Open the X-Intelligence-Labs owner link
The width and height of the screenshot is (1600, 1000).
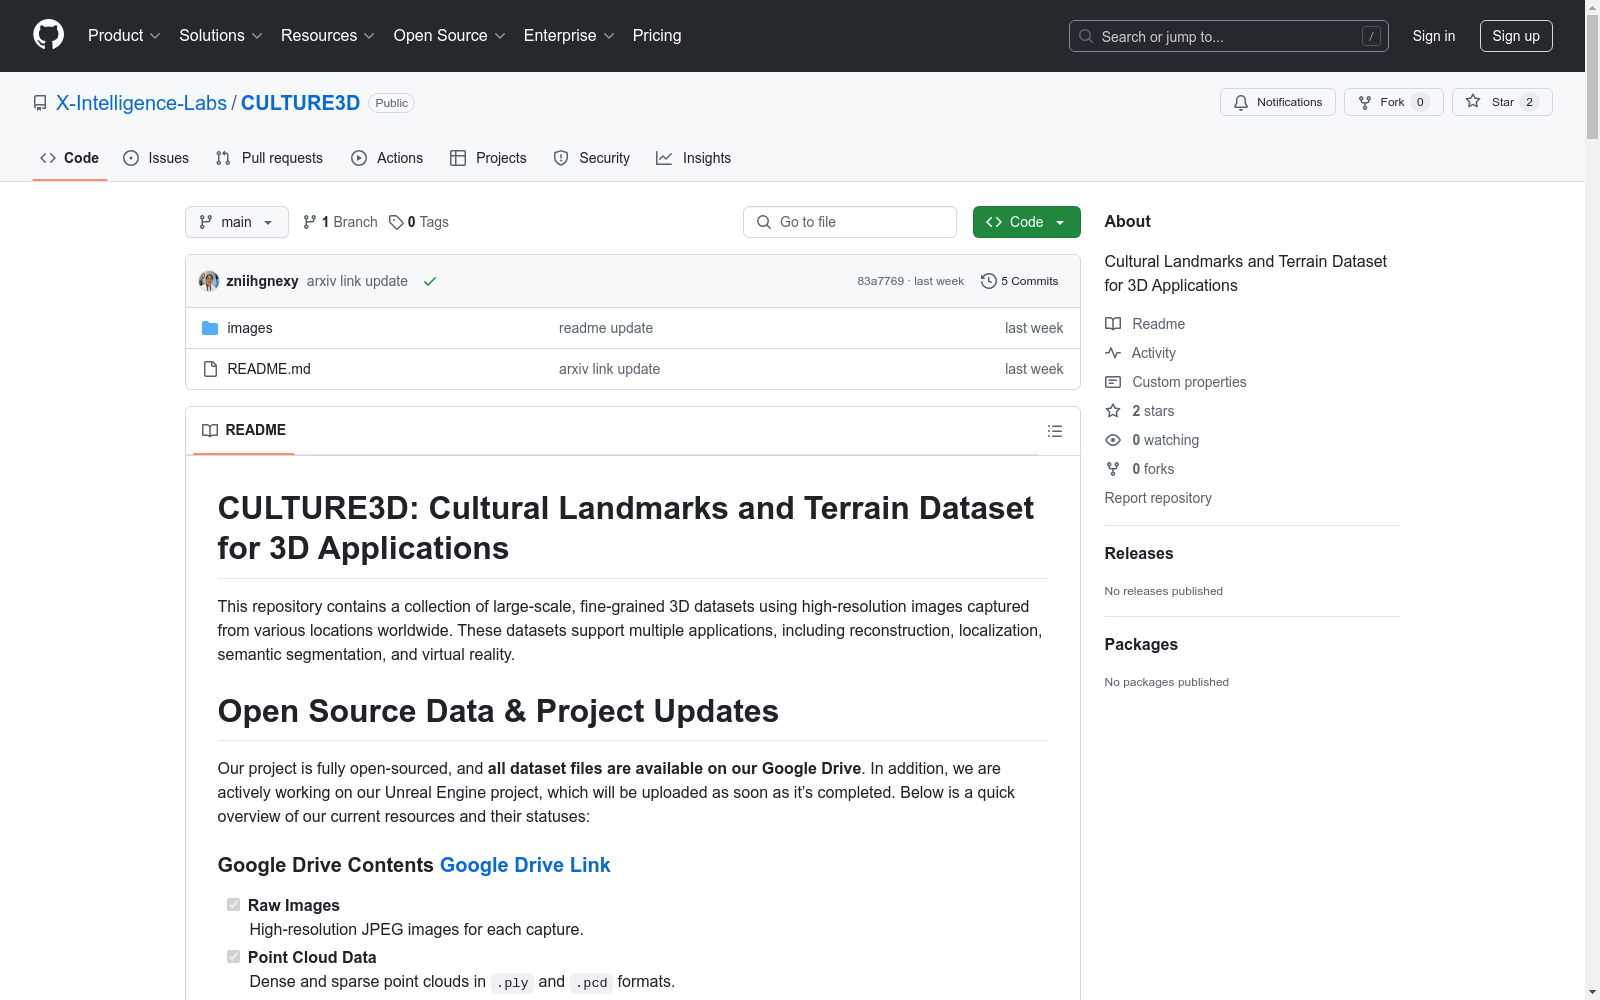pos(141,103)
